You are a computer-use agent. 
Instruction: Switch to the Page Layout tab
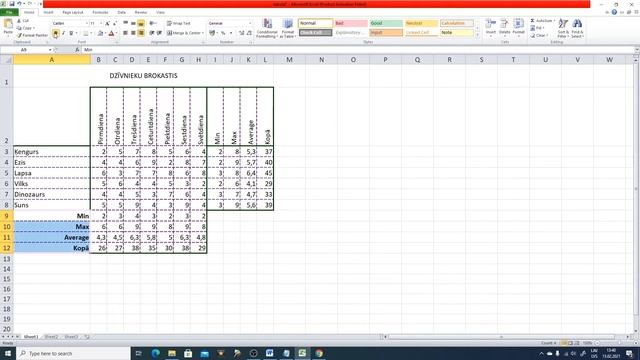click(x=73, y=12)
